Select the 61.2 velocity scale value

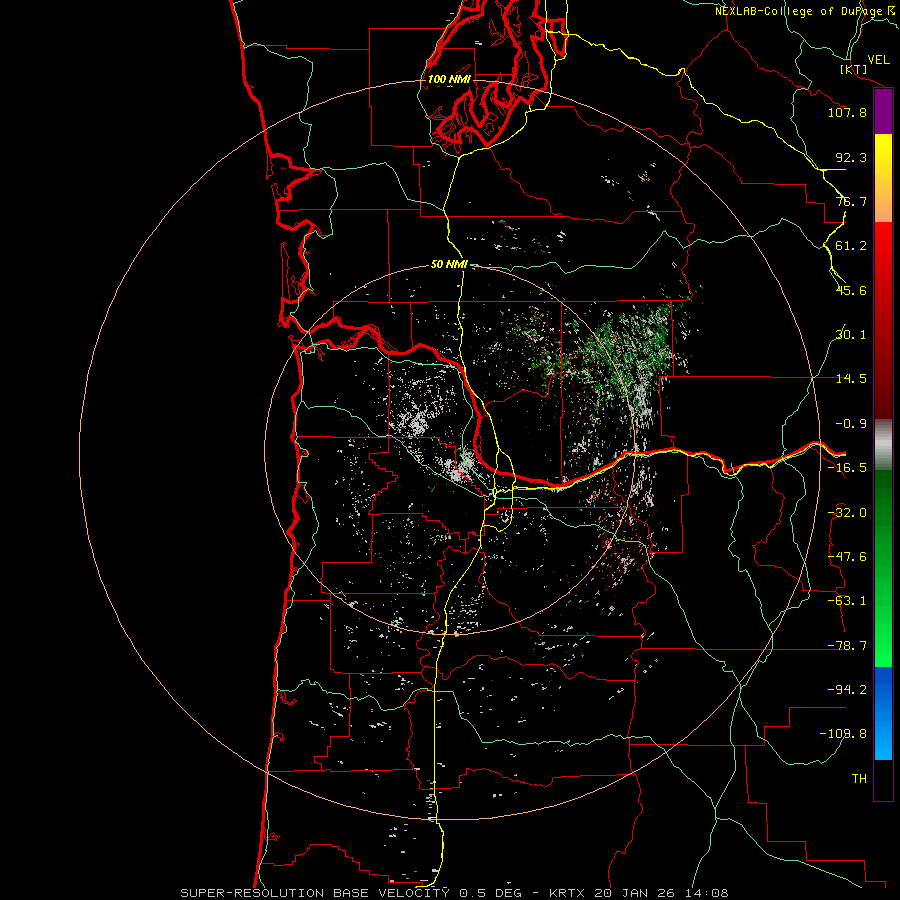pyautogui.click(x=851, y=246)
